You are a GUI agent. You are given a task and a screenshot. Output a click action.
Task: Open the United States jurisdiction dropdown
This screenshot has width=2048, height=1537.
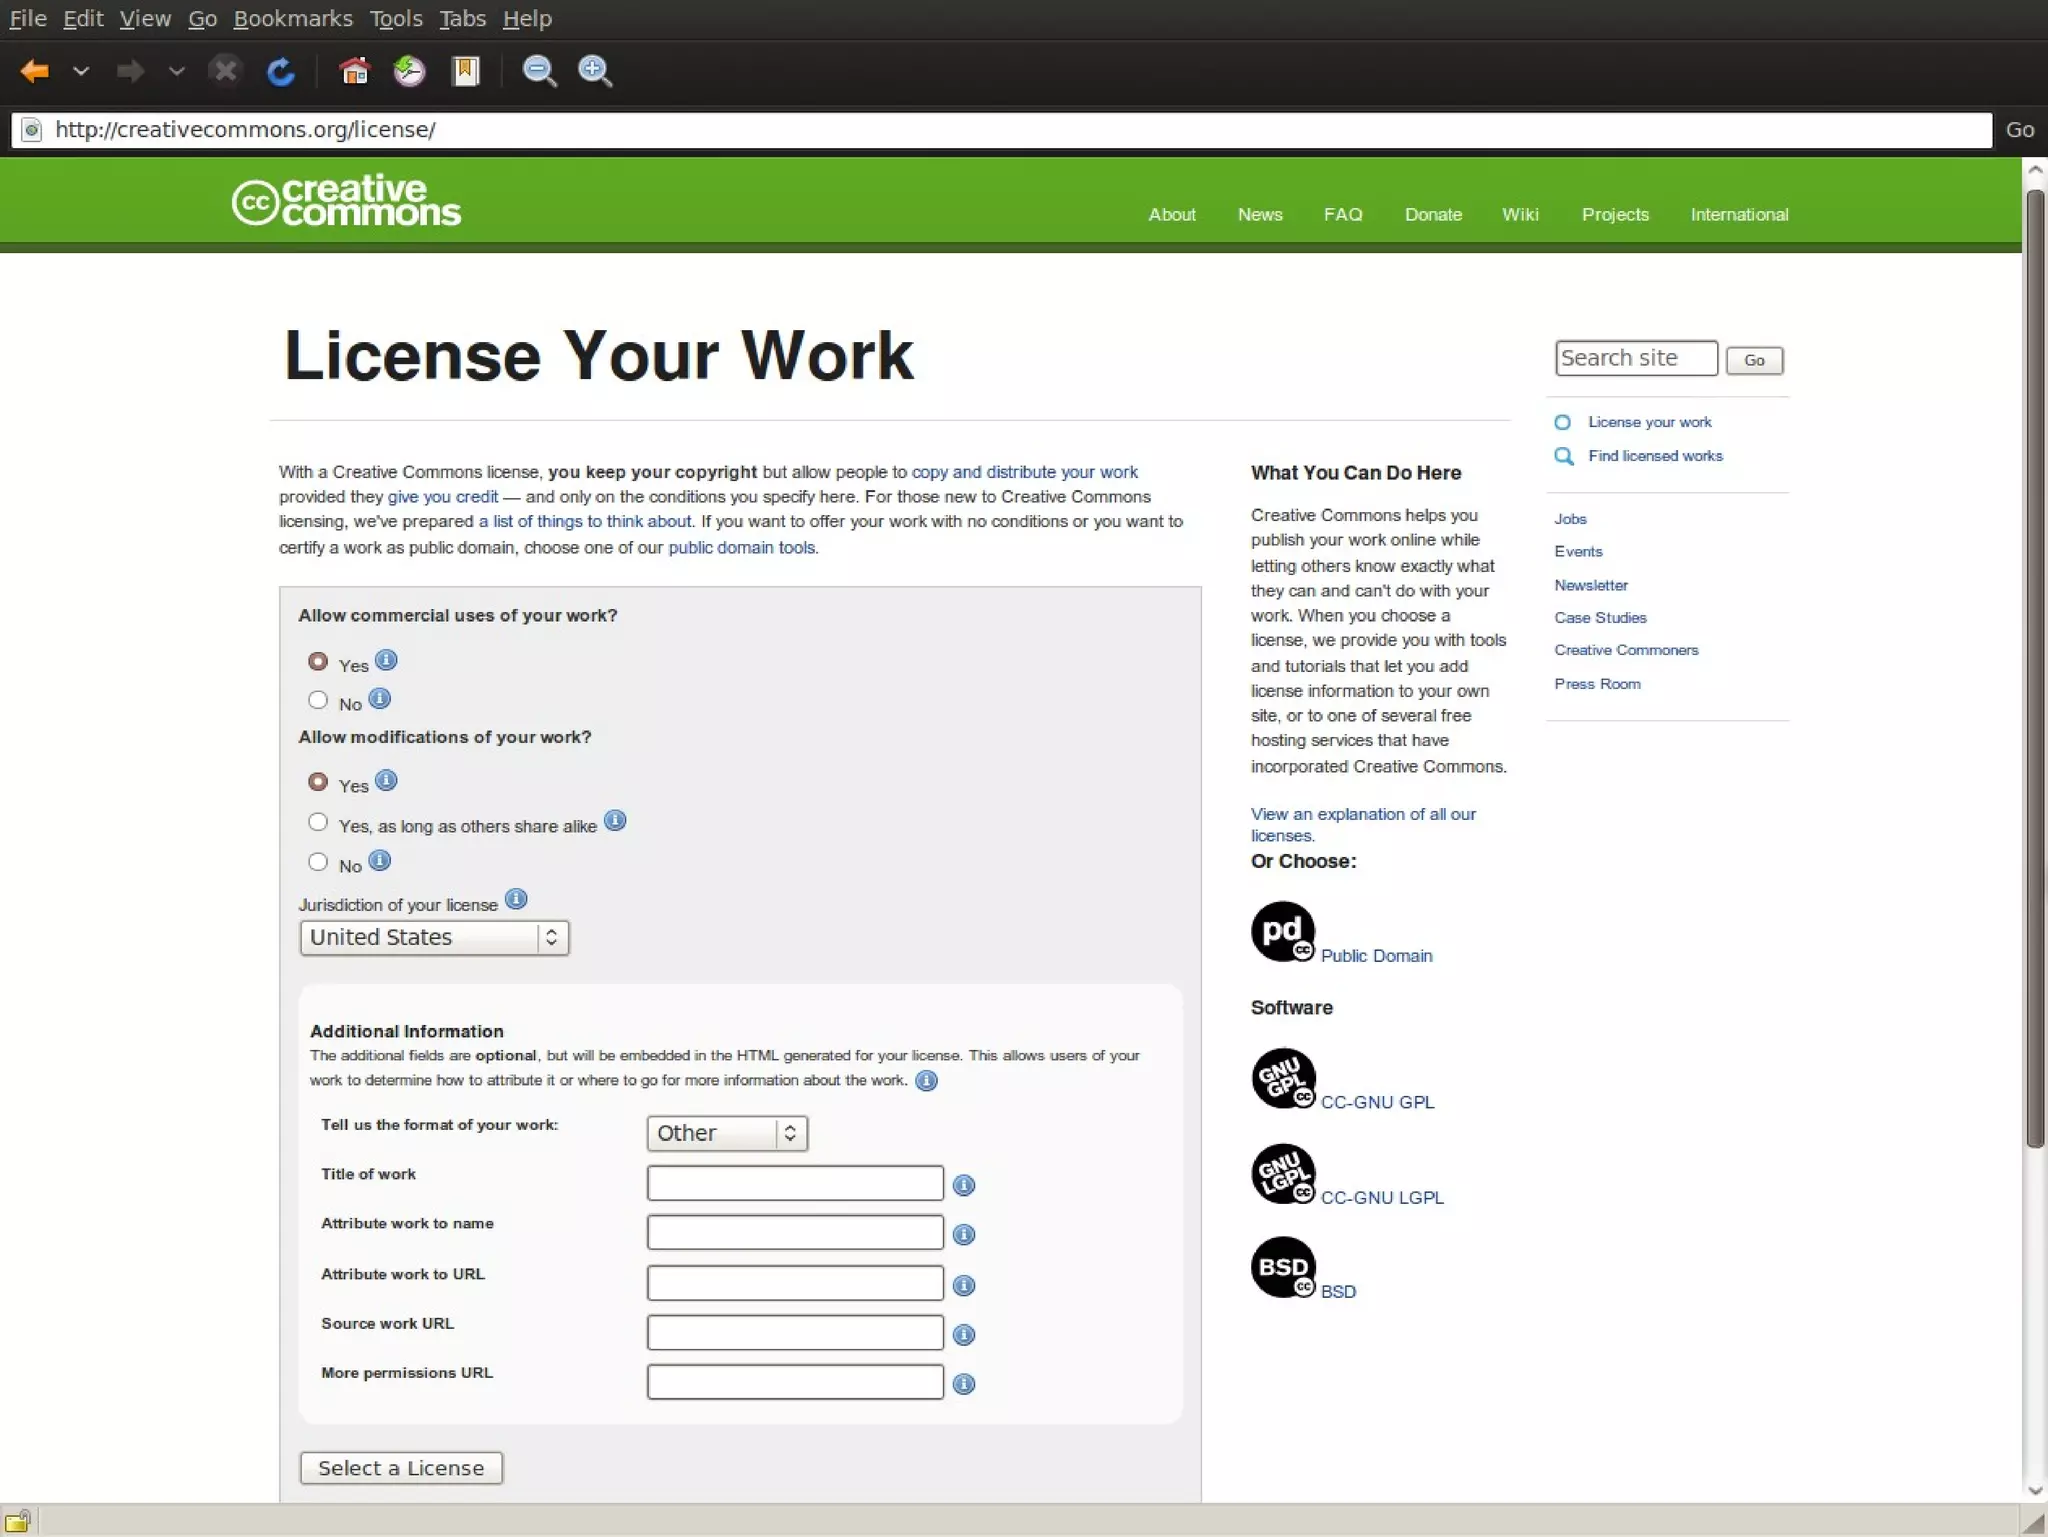tap(434, 938)
